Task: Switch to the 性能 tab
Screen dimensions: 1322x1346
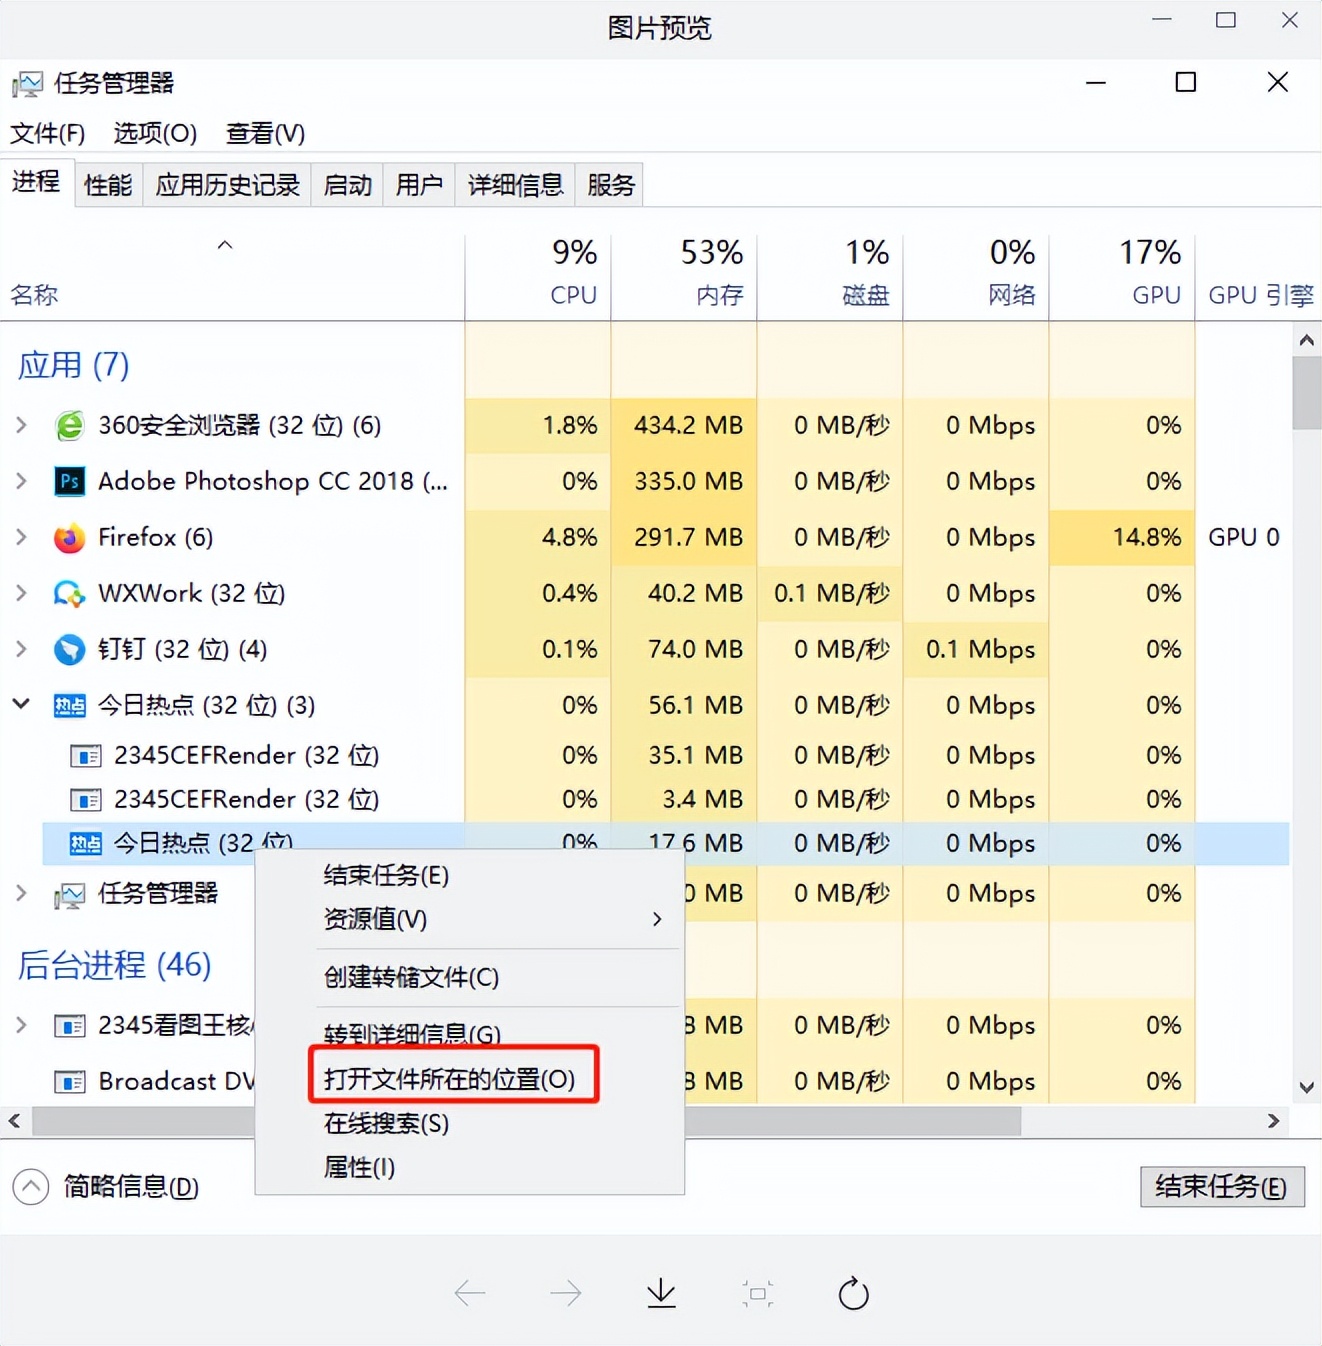Action: (x=108, y=184)
